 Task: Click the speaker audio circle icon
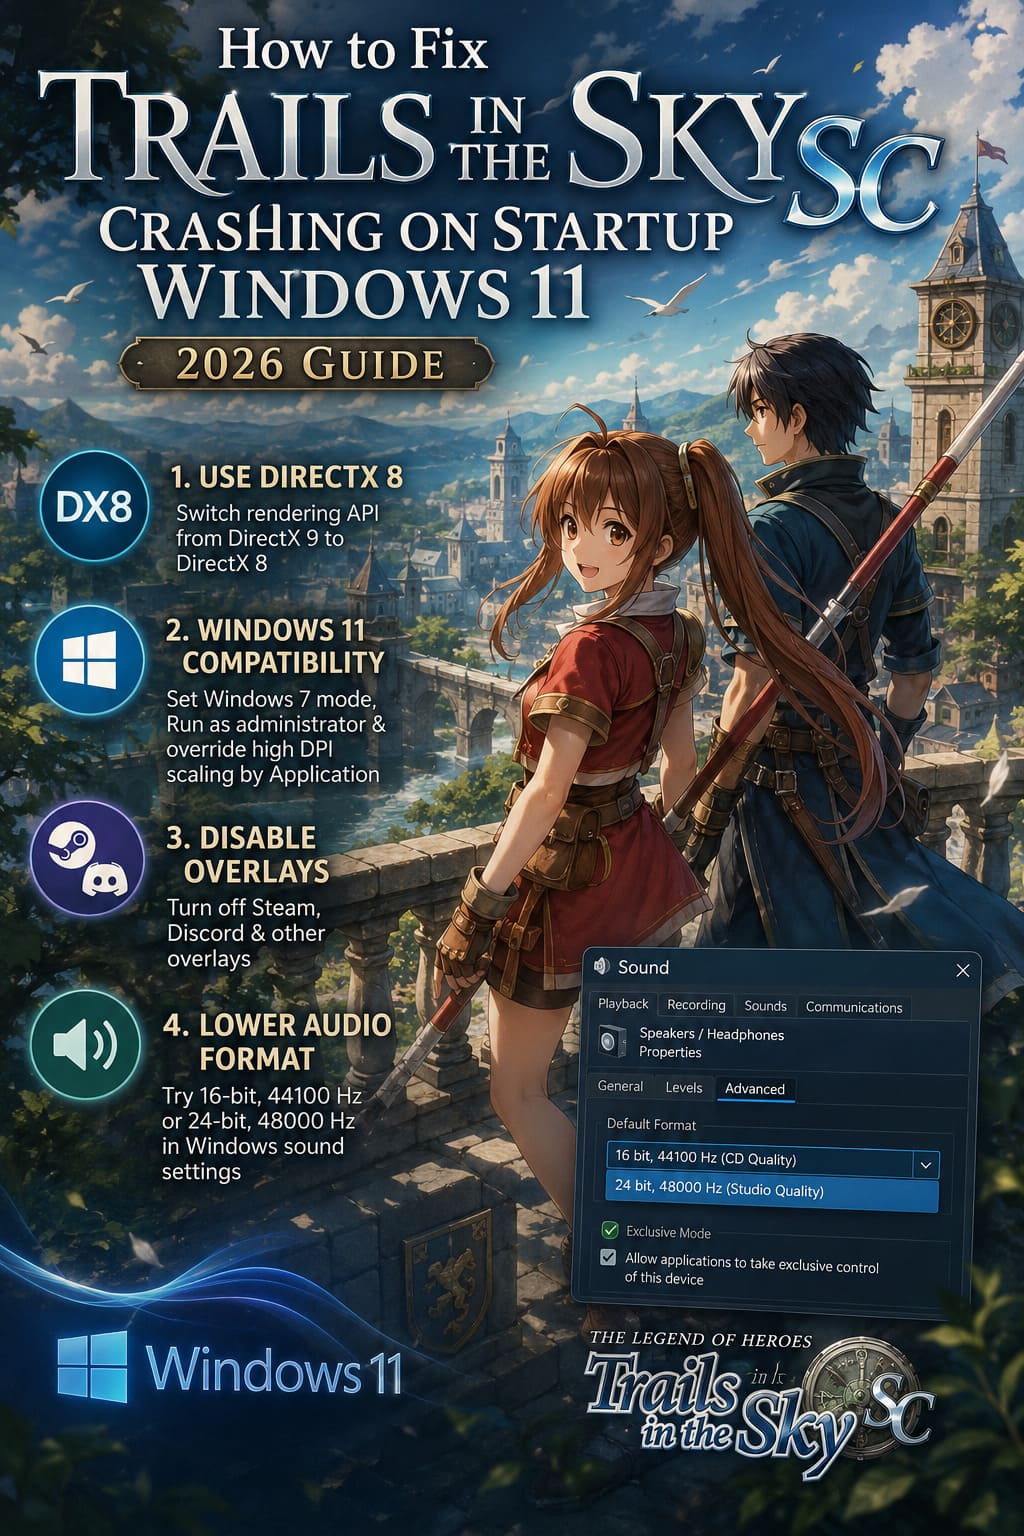coord(86,1045)
